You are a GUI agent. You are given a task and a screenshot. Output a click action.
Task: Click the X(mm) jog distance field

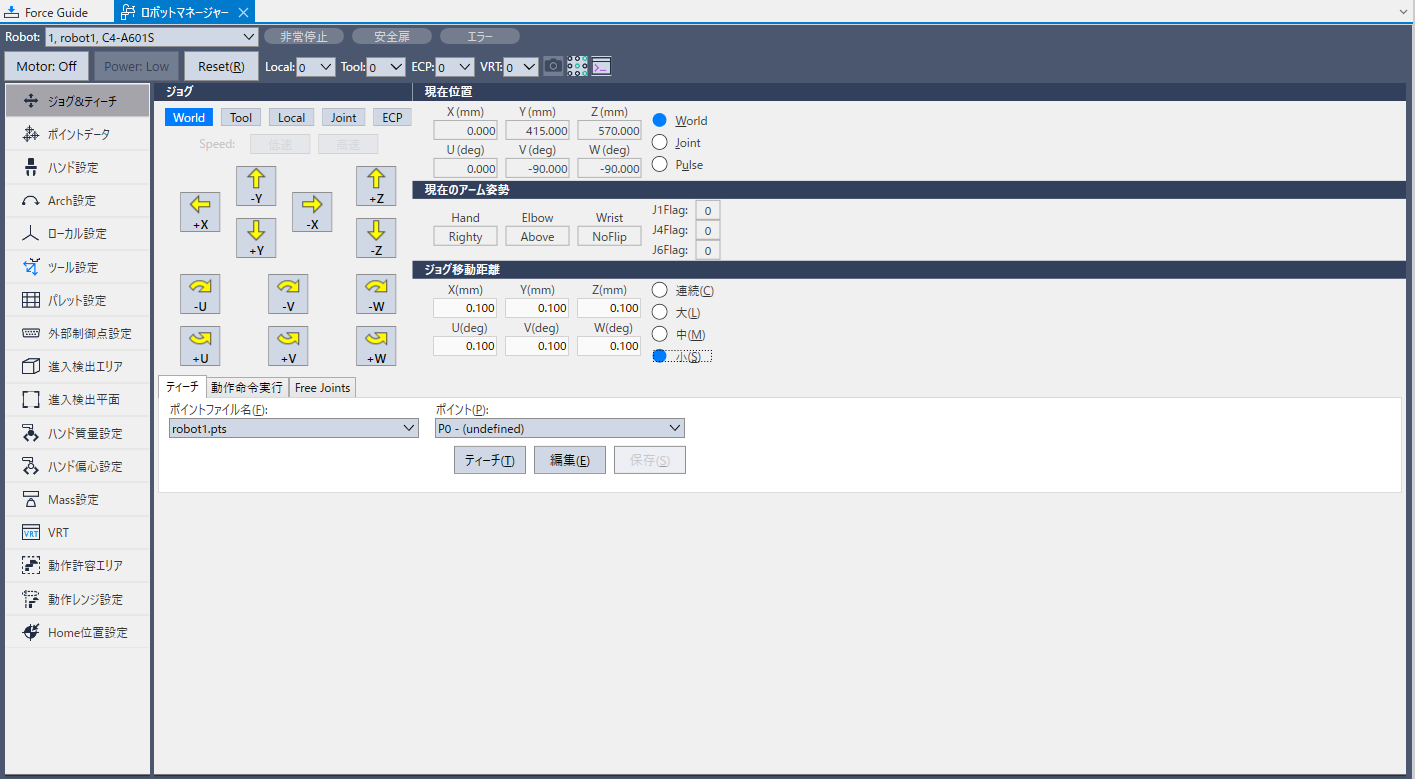[465, 308]
